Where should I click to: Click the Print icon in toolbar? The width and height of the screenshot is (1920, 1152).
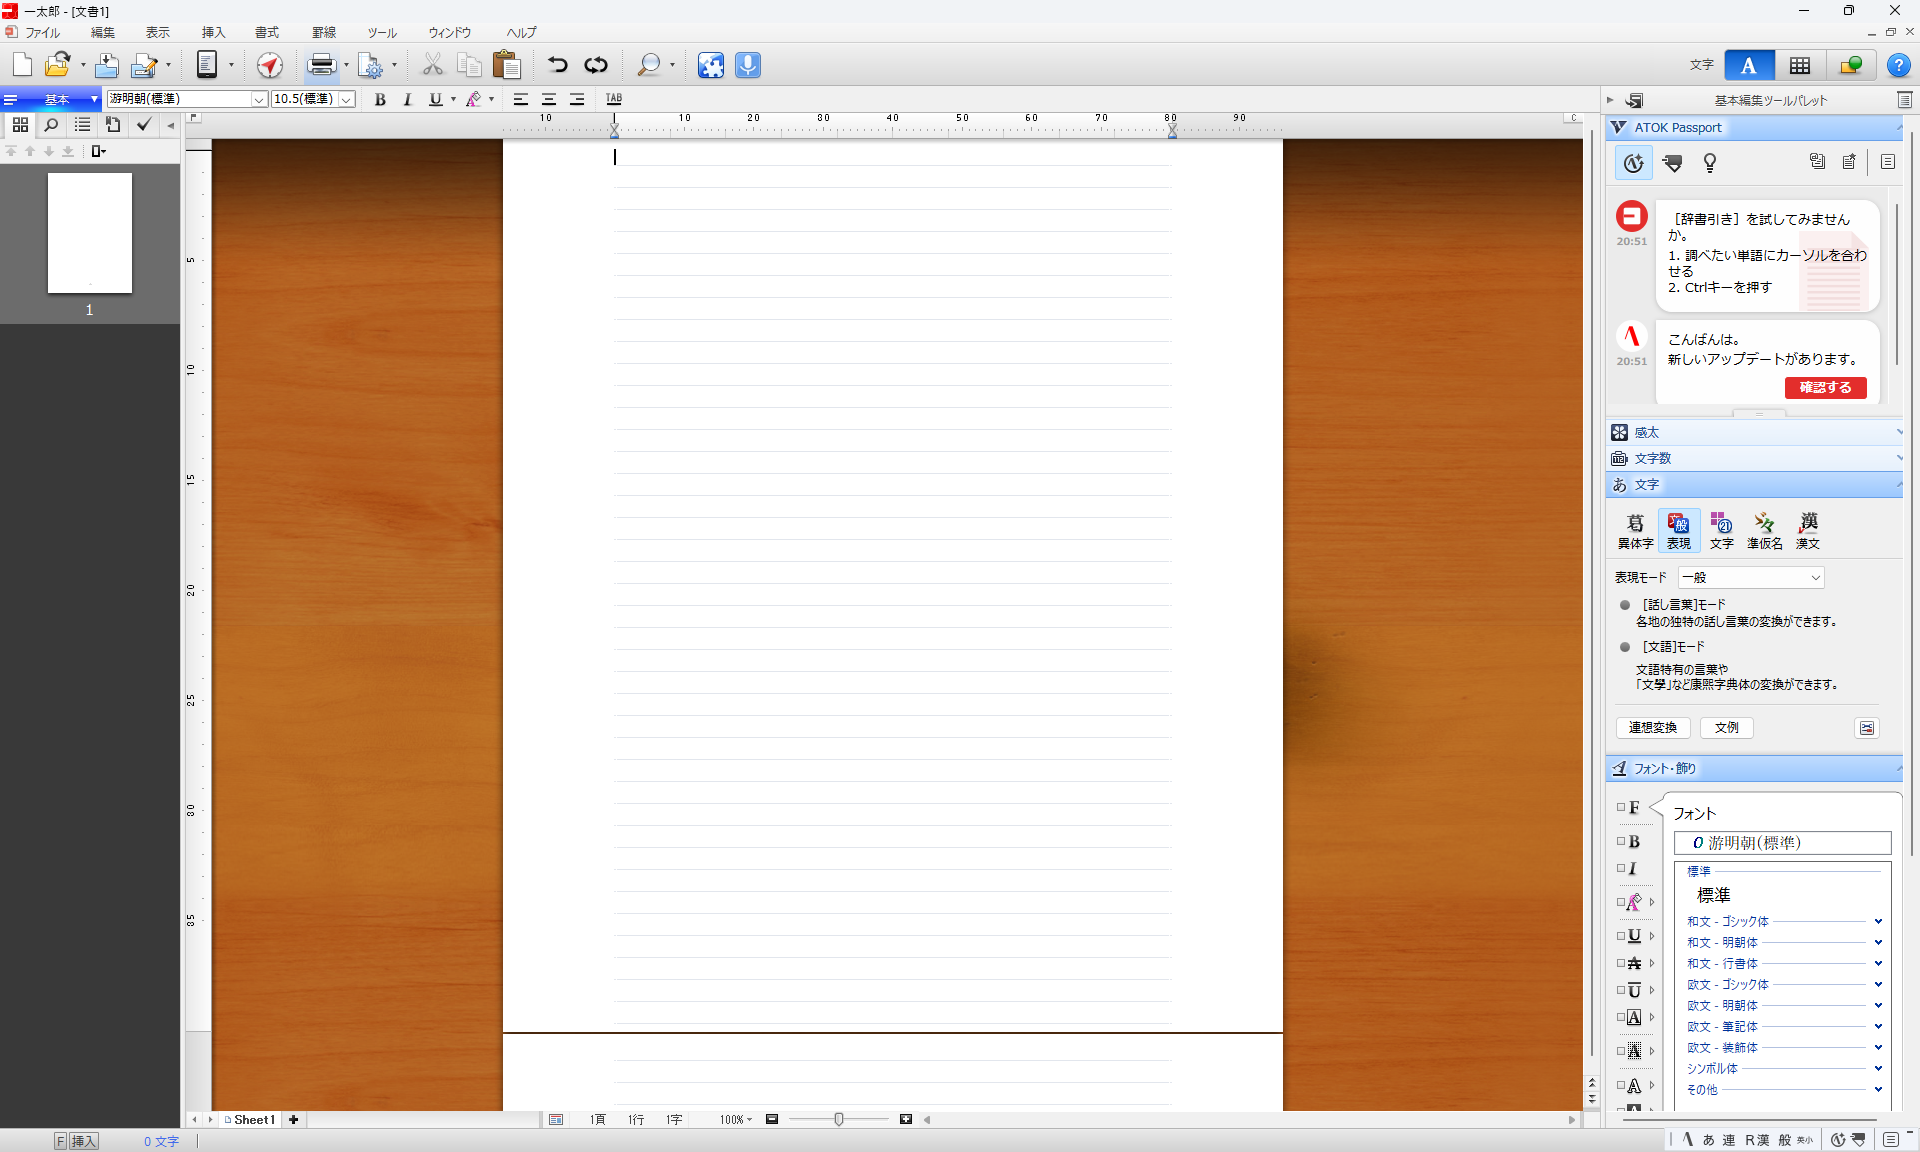[322, 65]
